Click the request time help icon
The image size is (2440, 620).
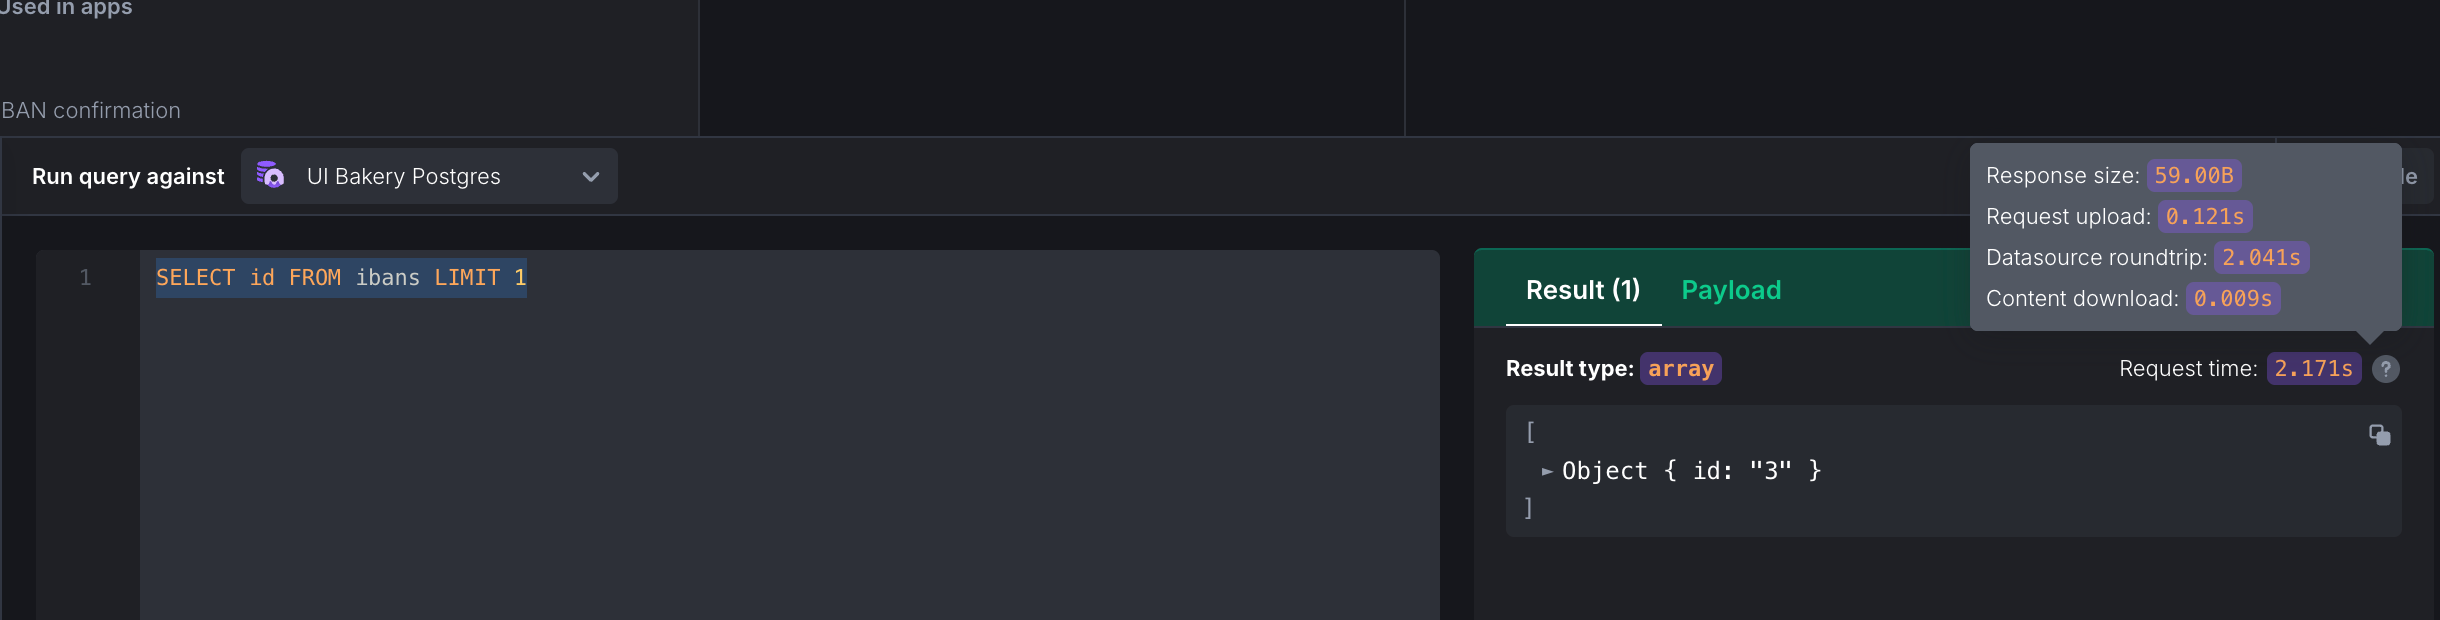(2385, 369)
